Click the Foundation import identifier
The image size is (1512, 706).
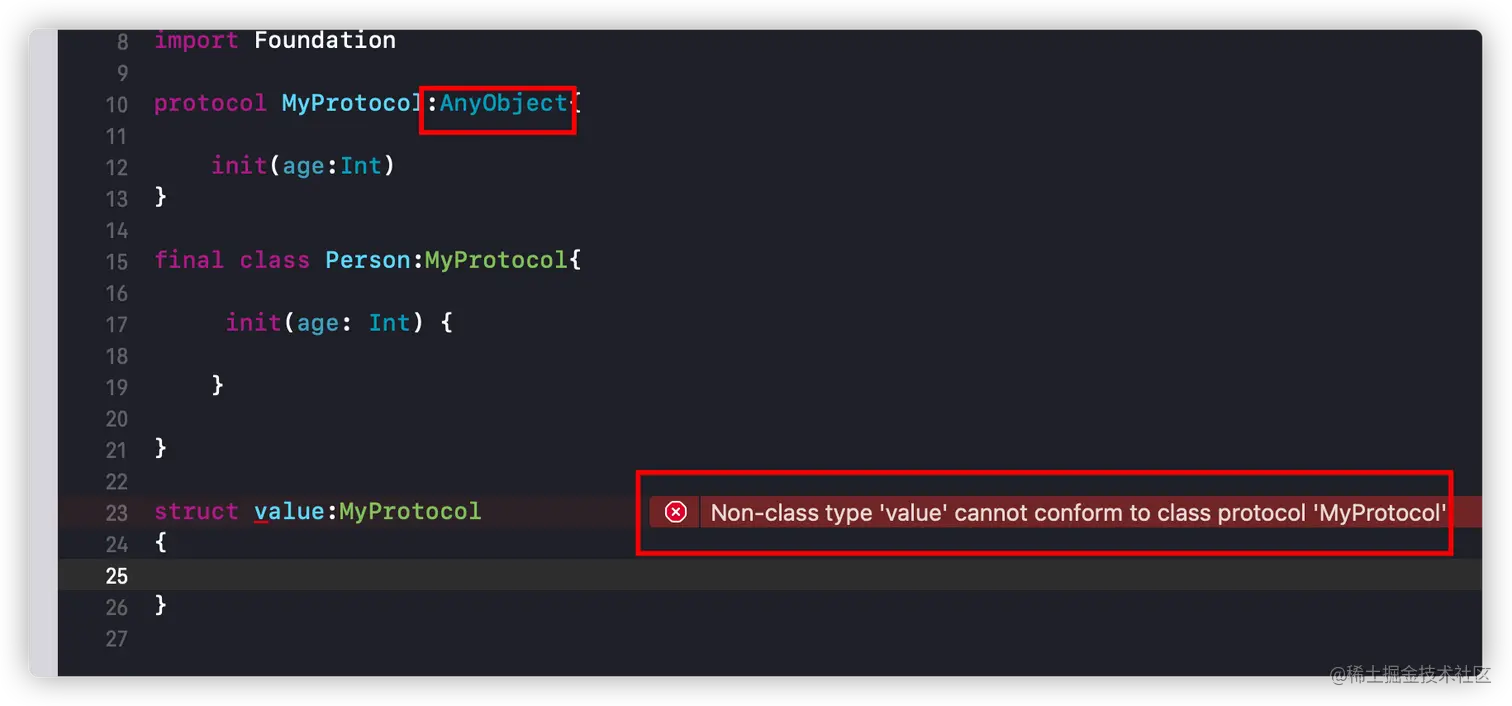[325, 40]
